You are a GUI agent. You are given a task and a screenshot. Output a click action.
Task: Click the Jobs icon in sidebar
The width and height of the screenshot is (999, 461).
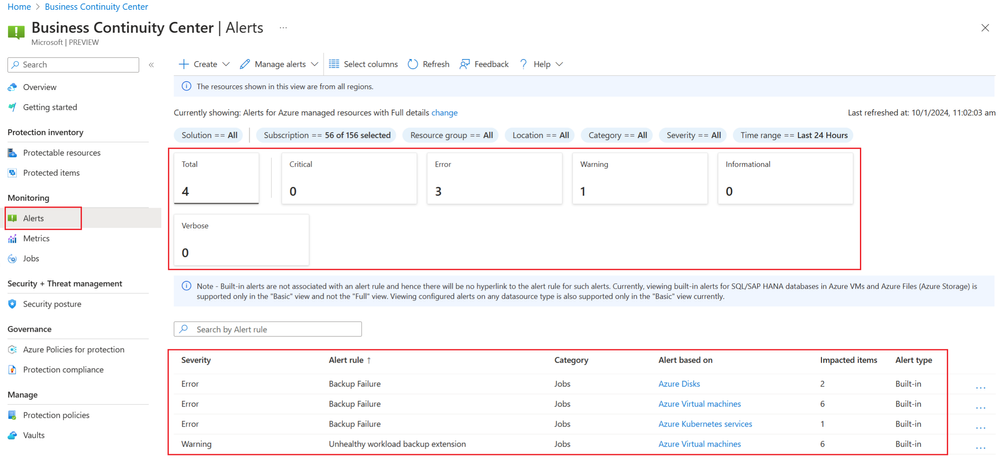12,259
